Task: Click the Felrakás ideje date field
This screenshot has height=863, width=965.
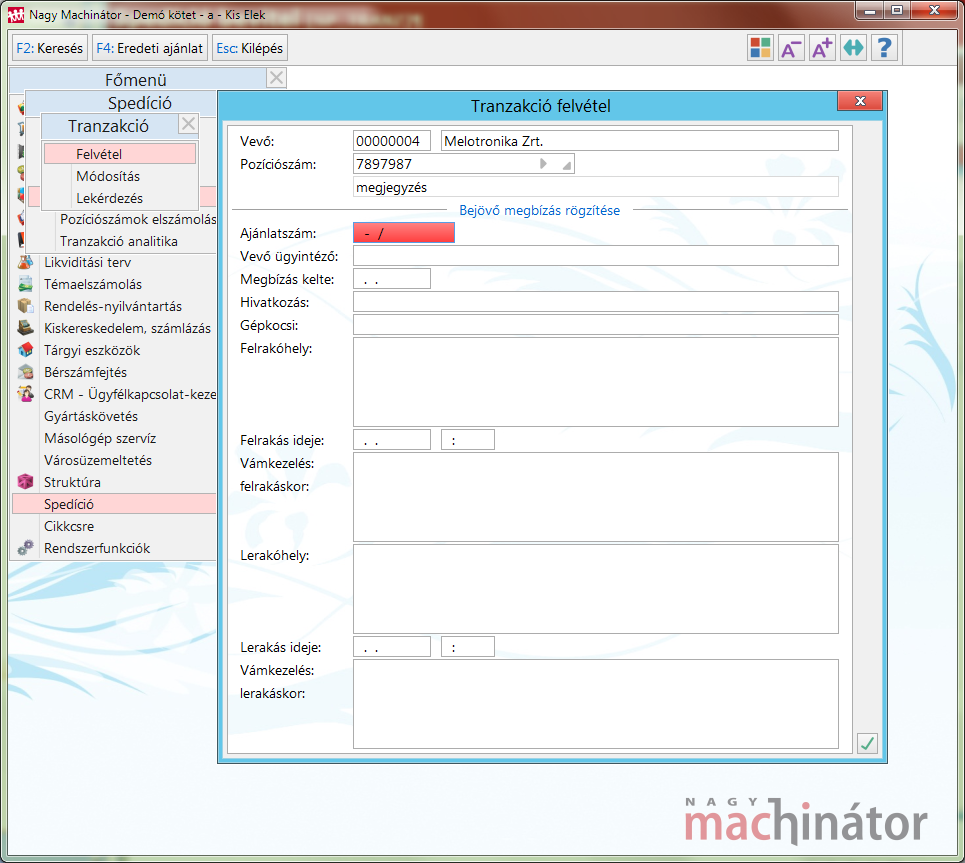Action: [391, 440]
